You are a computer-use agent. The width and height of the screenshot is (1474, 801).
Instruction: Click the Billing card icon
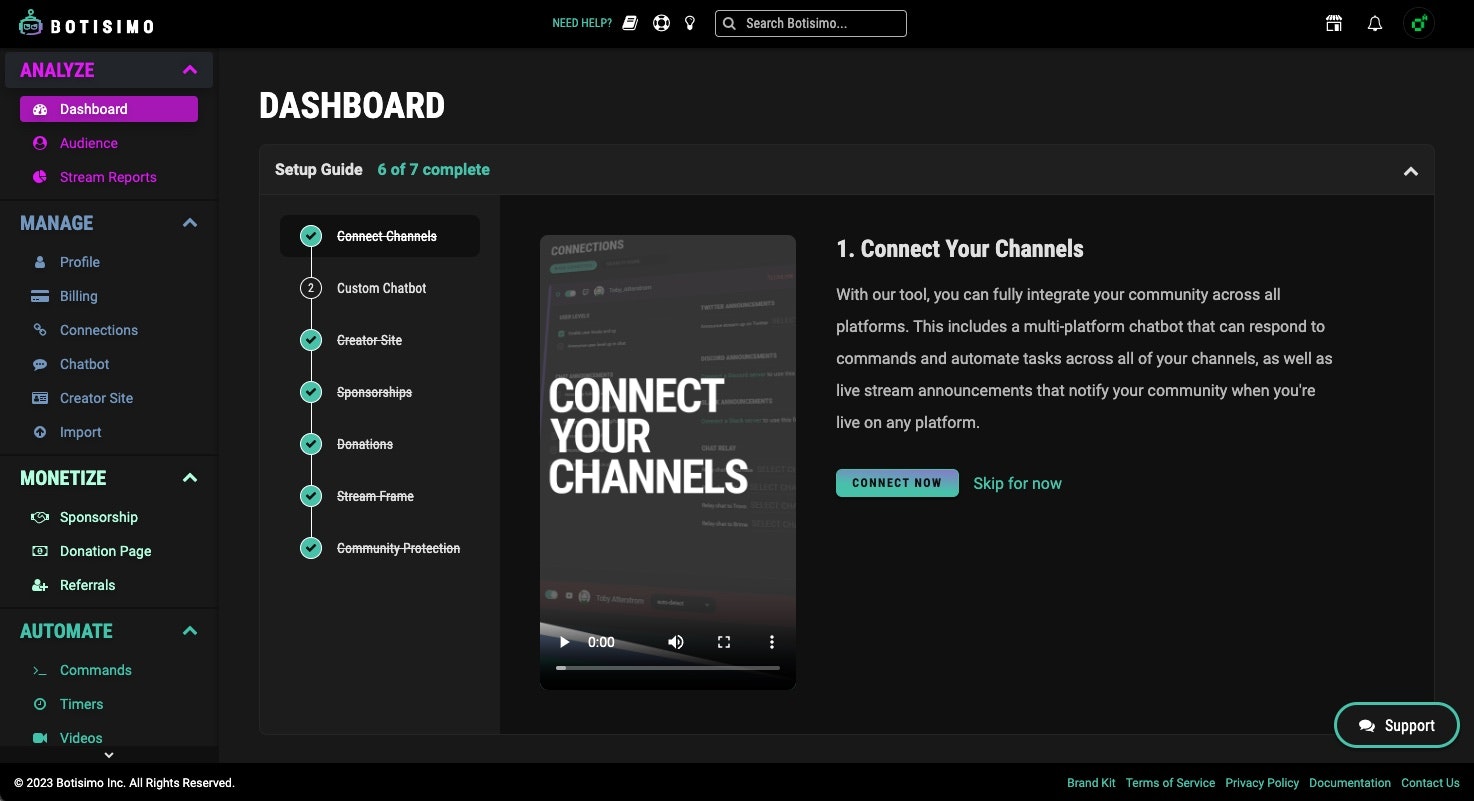click(40, 296)
